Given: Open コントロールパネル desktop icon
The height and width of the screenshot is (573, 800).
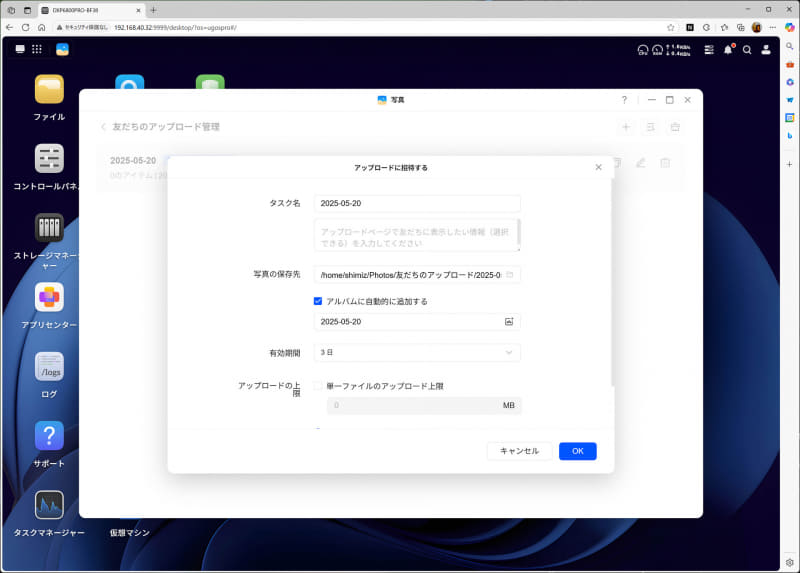Looking at the screenshot, I should [x=49, y=159].
